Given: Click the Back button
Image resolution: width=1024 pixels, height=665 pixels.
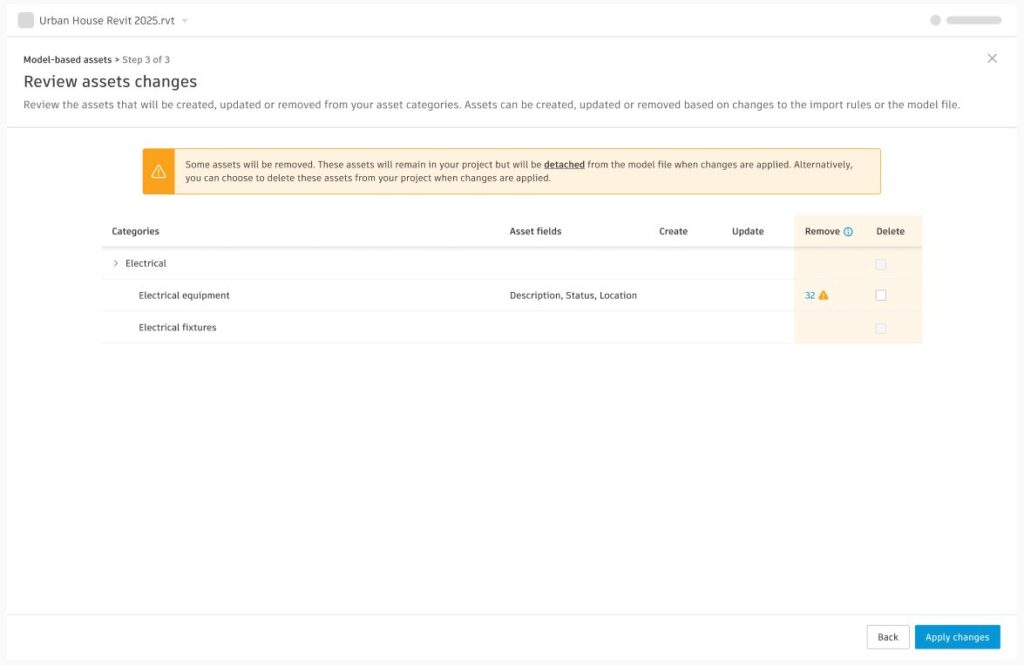Looking at the screenshot, I should (887, 637).
